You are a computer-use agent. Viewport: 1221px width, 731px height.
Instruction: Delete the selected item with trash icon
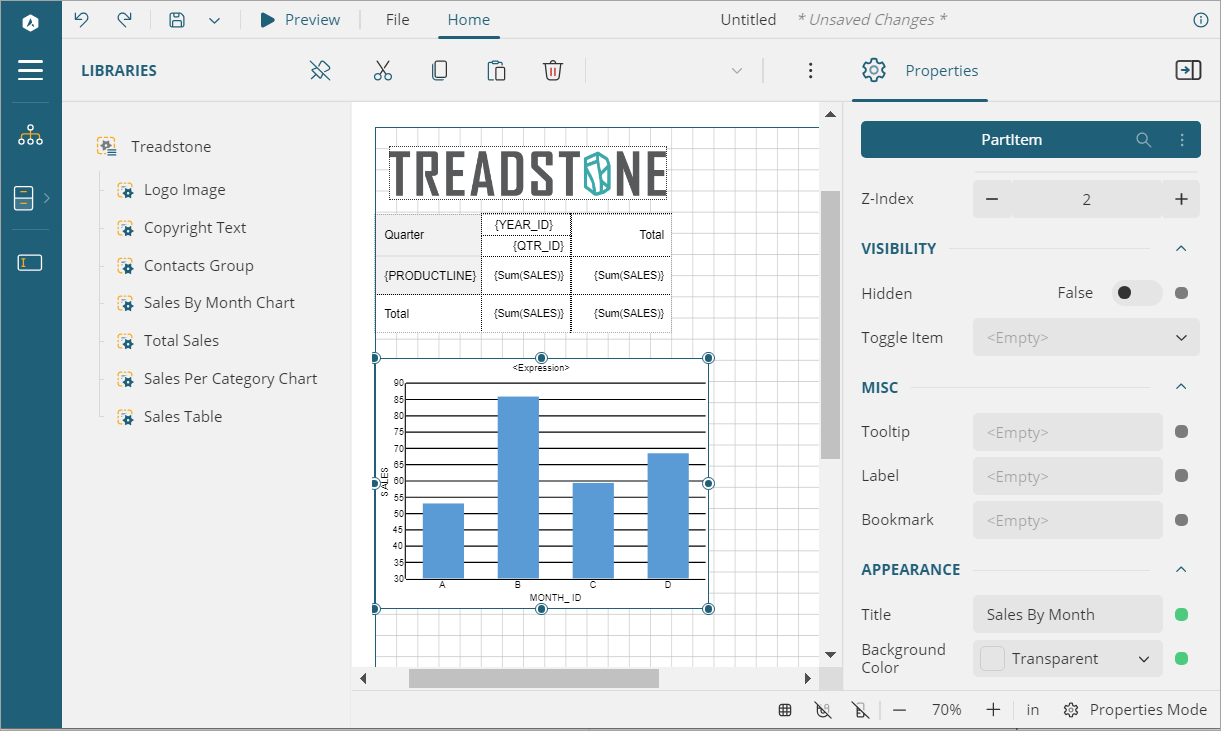click(x=553, y=70)
